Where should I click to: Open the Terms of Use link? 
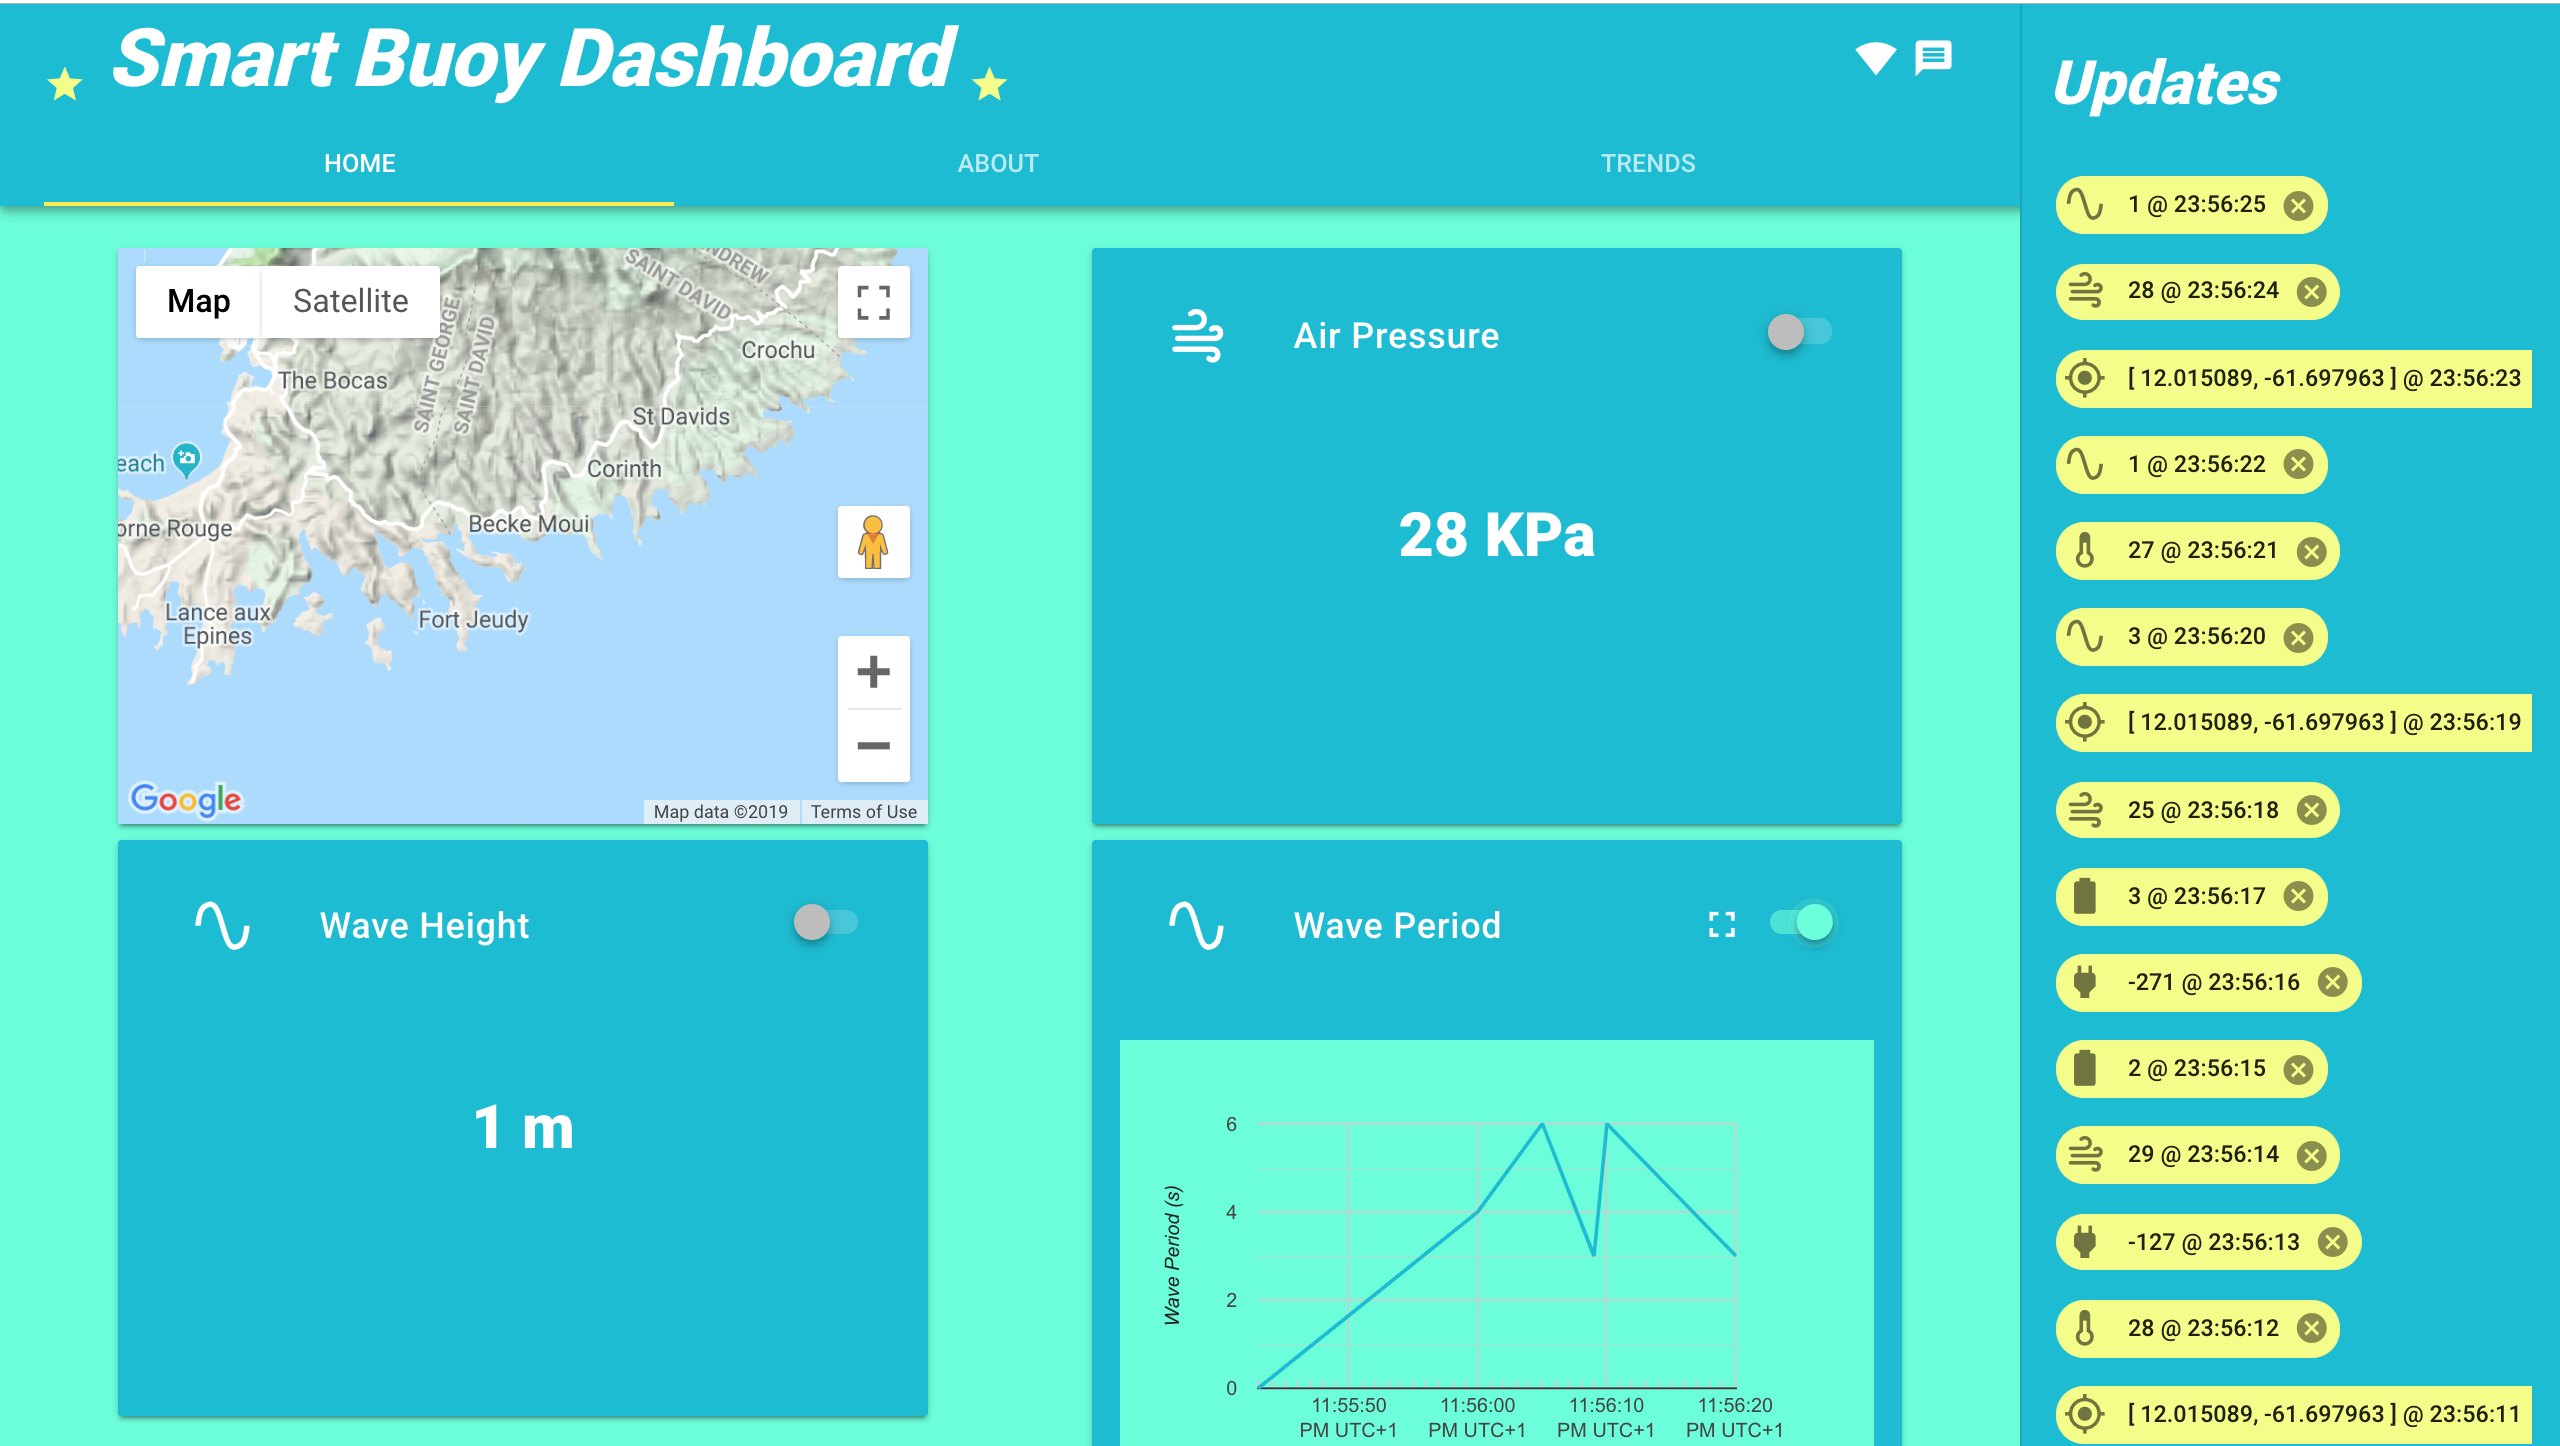[862, 811]
